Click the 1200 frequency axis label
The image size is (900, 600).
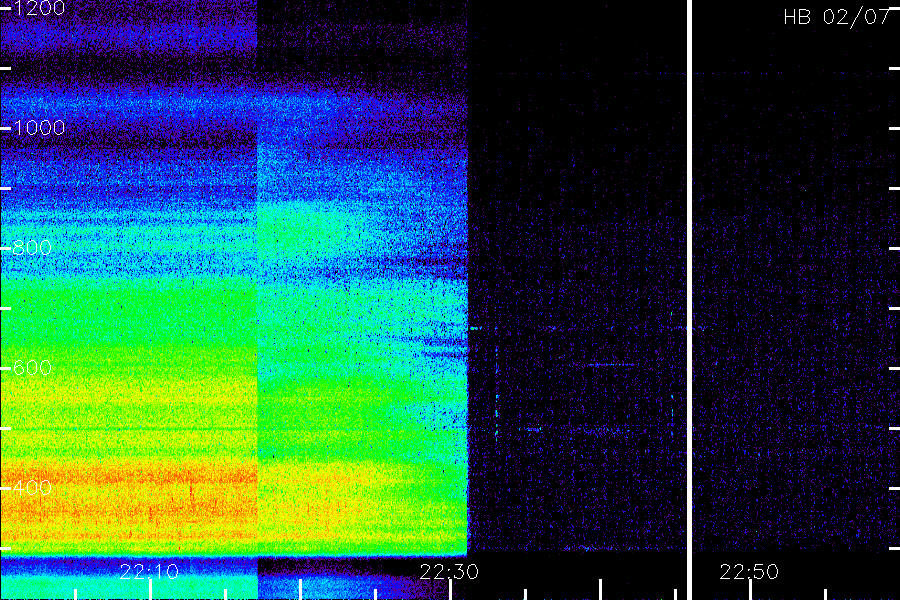pos(38,8)
